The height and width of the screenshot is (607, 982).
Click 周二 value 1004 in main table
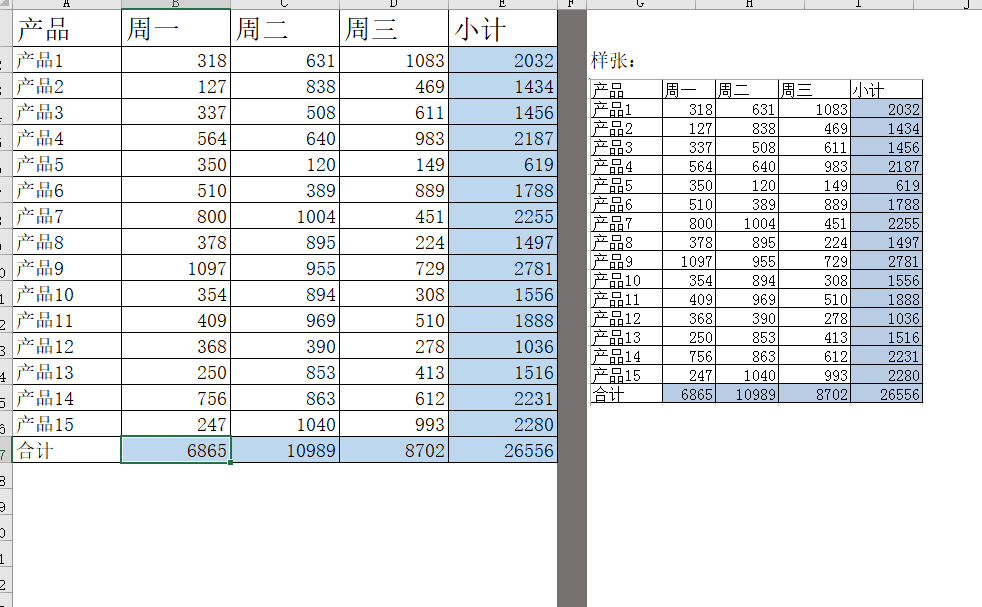click(x=285, y=216)
